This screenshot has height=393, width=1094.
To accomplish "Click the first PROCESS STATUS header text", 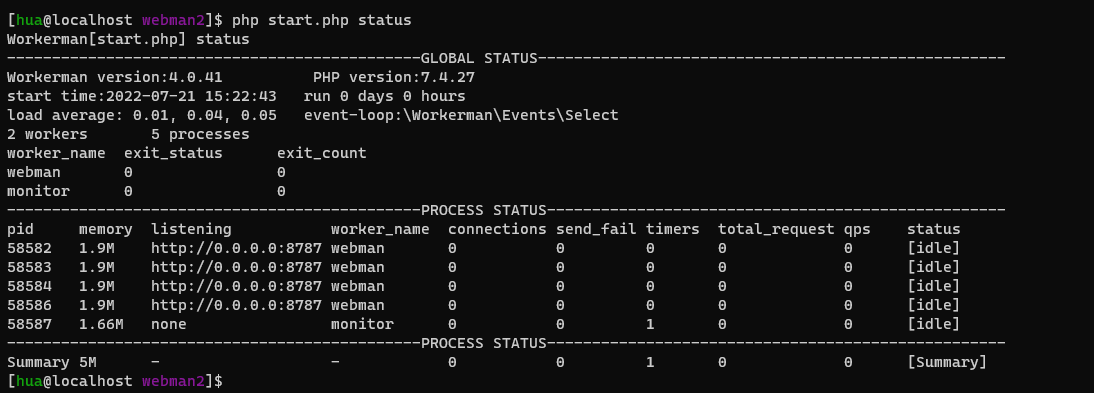I will pyautogui.click(x=484, y=210).
